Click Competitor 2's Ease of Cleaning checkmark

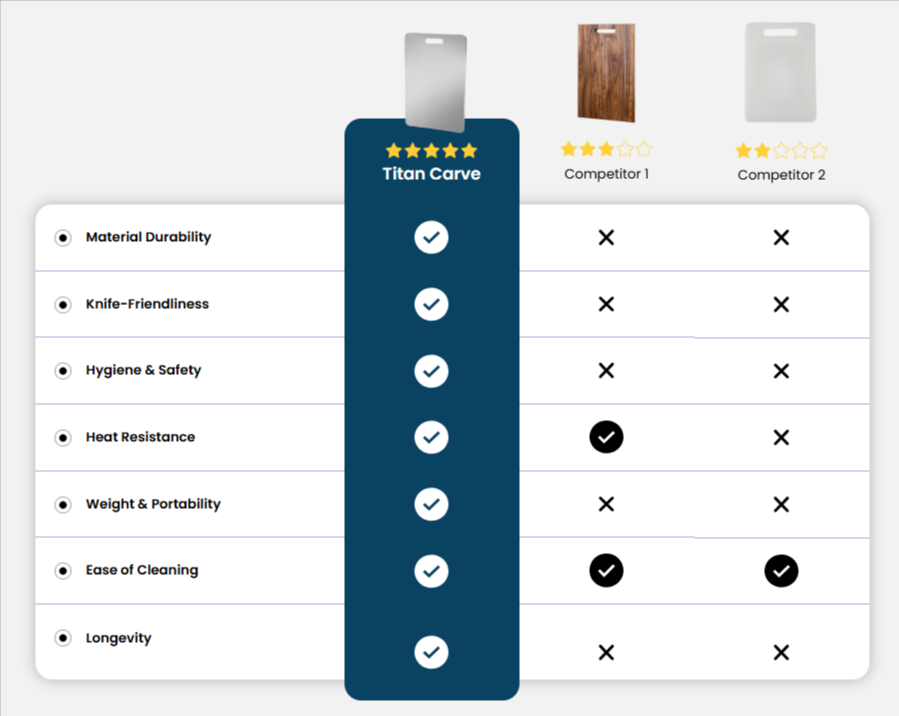point(781,571)
